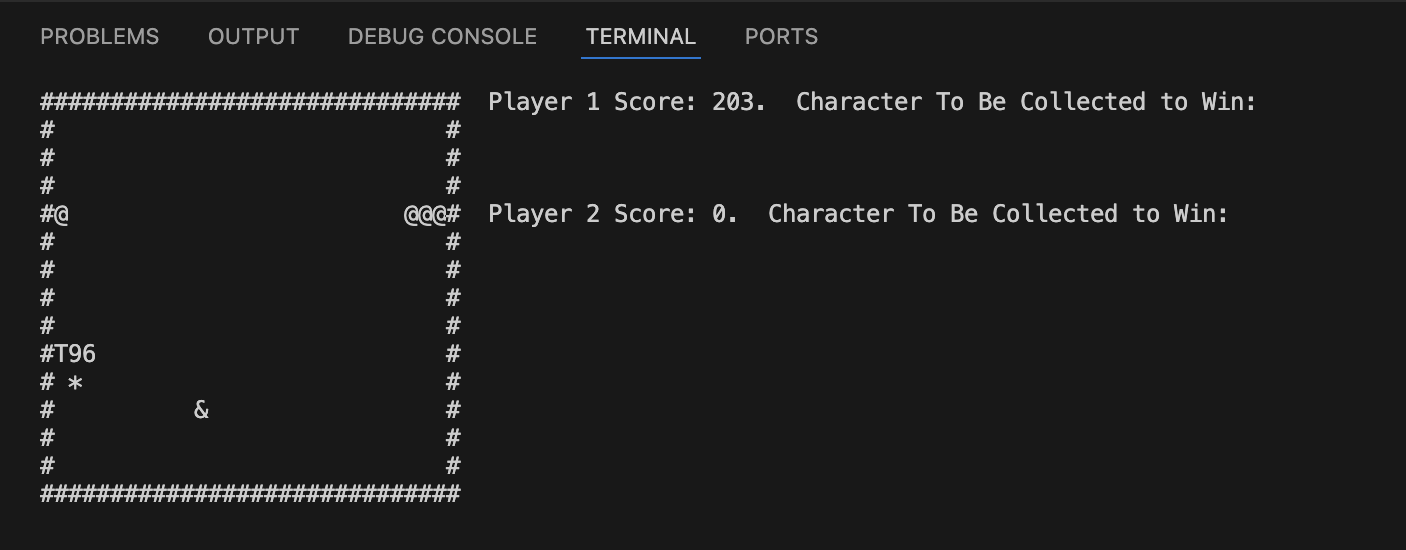The image size is (1406, 550).
Task: Click the active TERMINAL tab
Action: tap(641, 37)
